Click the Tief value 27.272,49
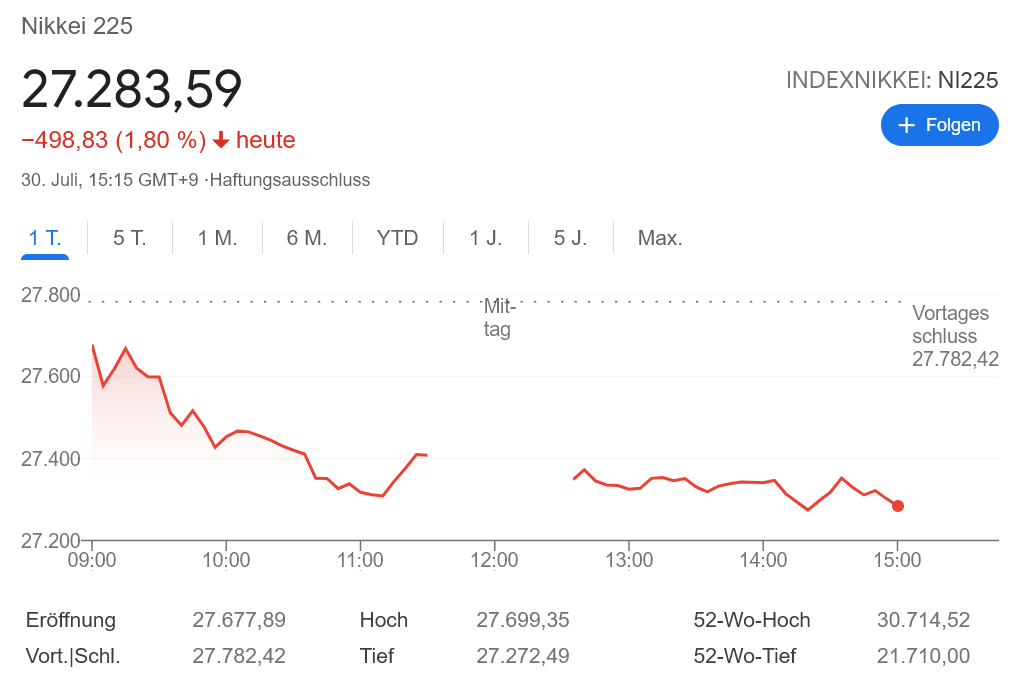 pyautogui.click(x=522, y=656)
